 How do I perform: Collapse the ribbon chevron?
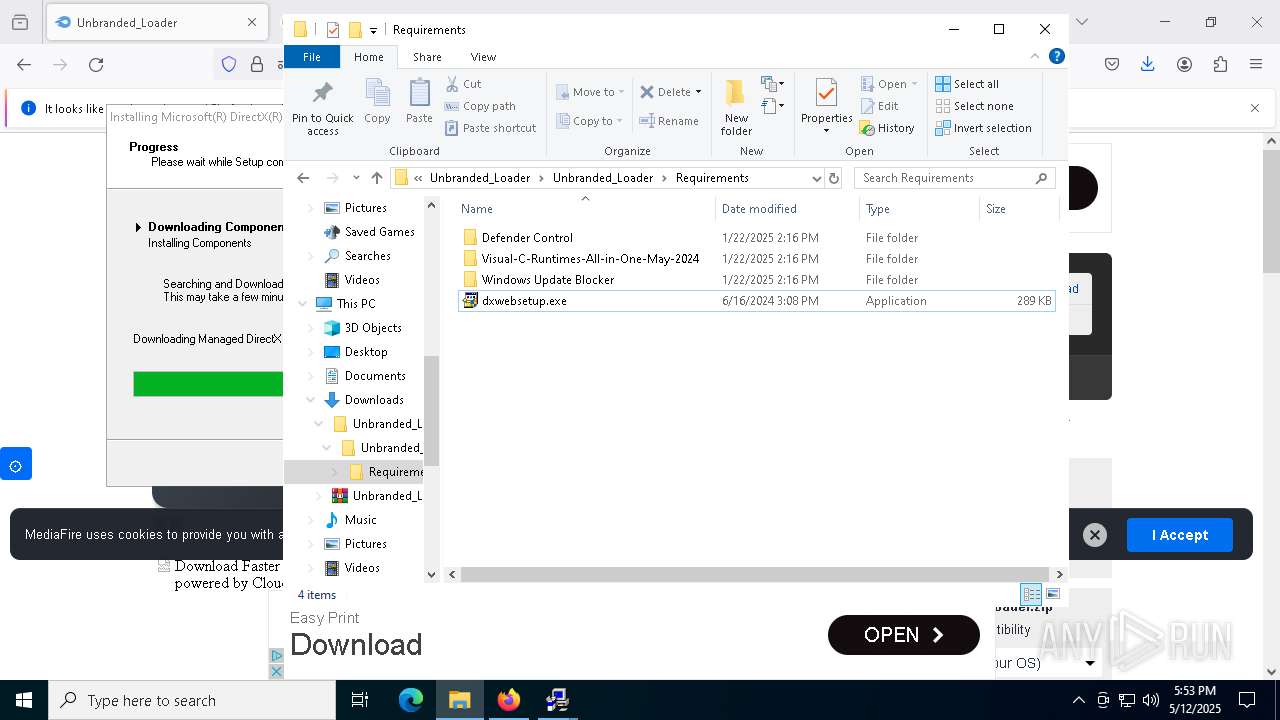(1035, 57)
